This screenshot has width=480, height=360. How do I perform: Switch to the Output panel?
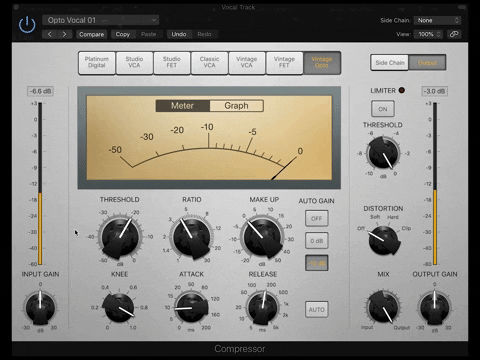click(427, 63)
